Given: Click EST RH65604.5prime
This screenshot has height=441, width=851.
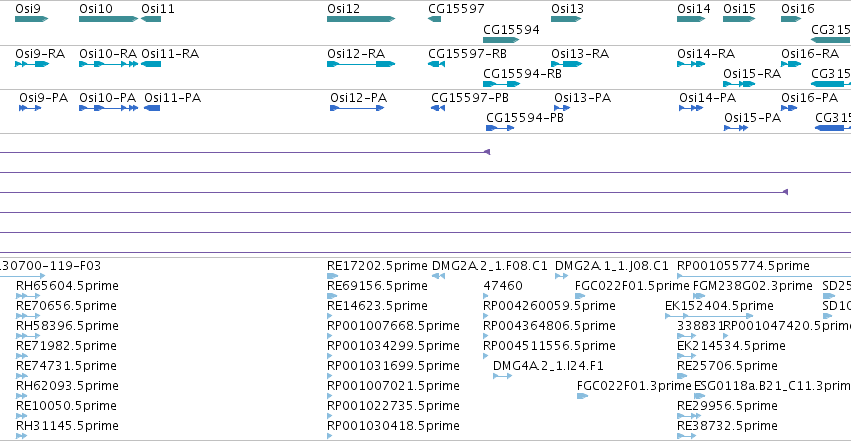Looking at the screenshot, I should coord(67,285).
